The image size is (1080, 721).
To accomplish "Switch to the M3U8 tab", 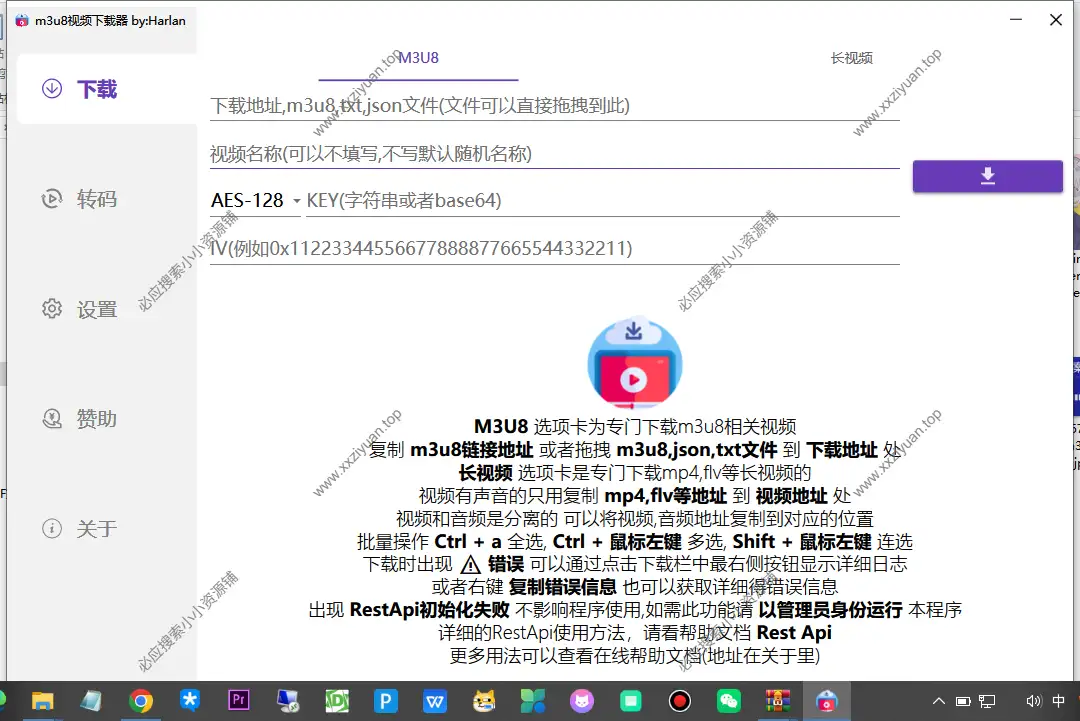I will 417,58.
